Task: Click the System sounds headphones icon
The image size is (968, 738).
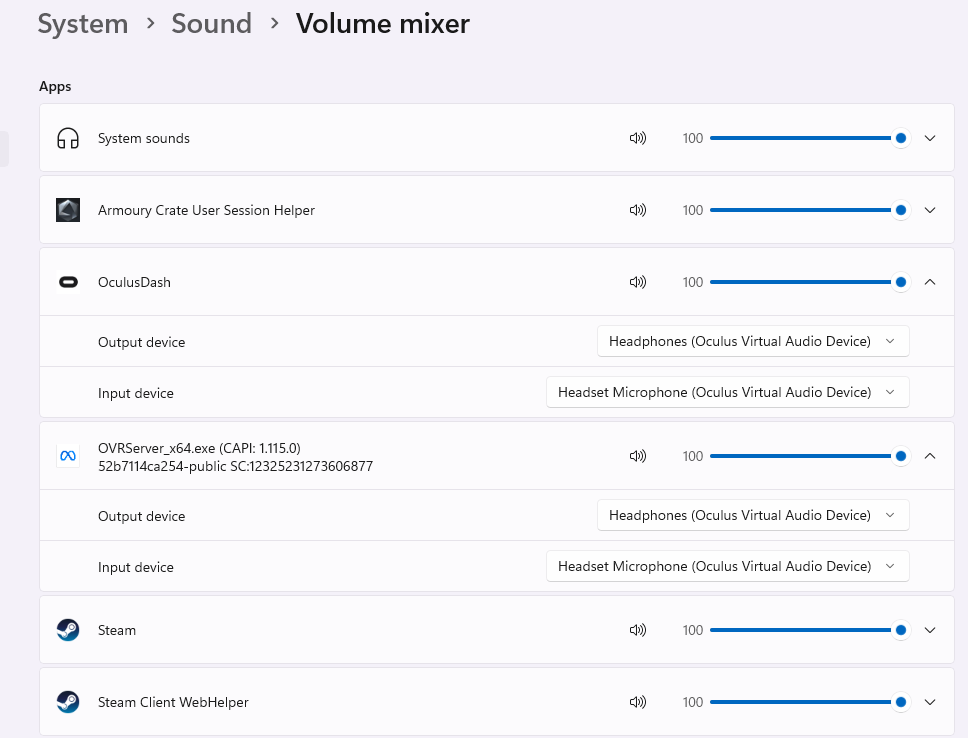Action: [68, 138]
